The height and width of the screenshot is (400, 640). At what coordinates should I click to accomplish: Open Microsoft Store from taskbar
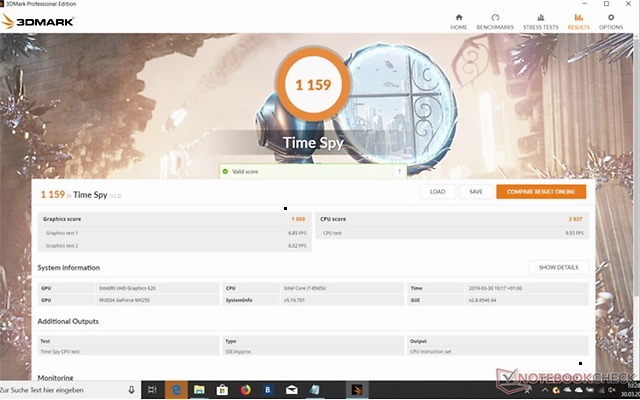click(222, 390)
